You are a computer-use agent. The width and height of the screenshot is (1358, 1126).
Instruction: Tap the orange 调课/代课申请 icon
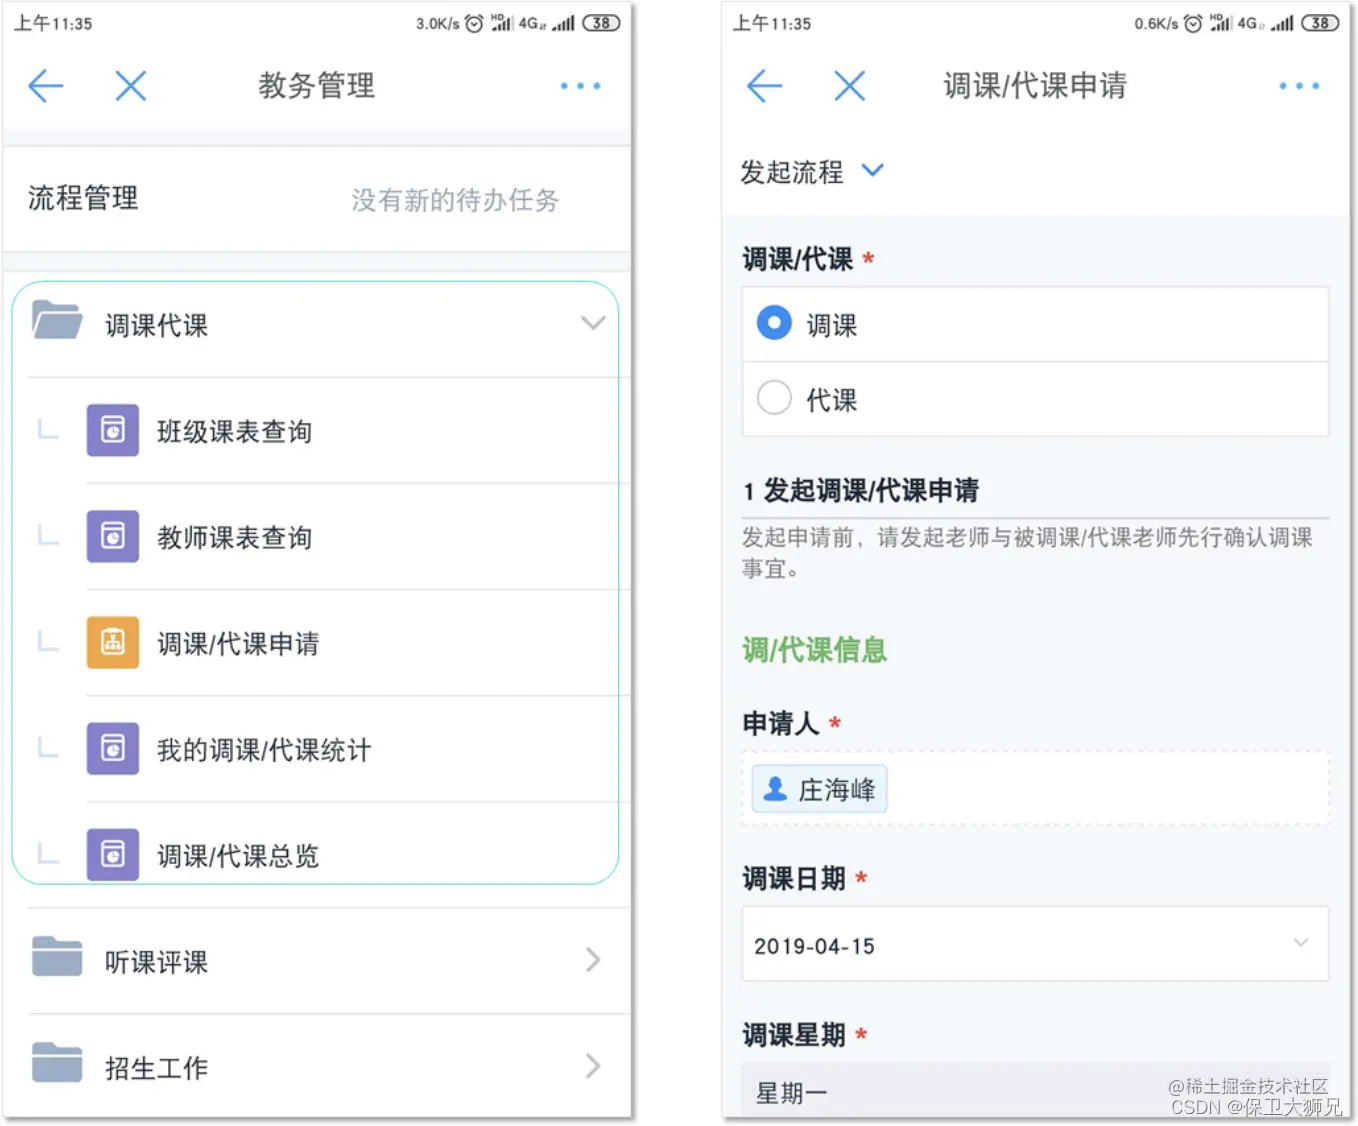[x=112, y=642]
